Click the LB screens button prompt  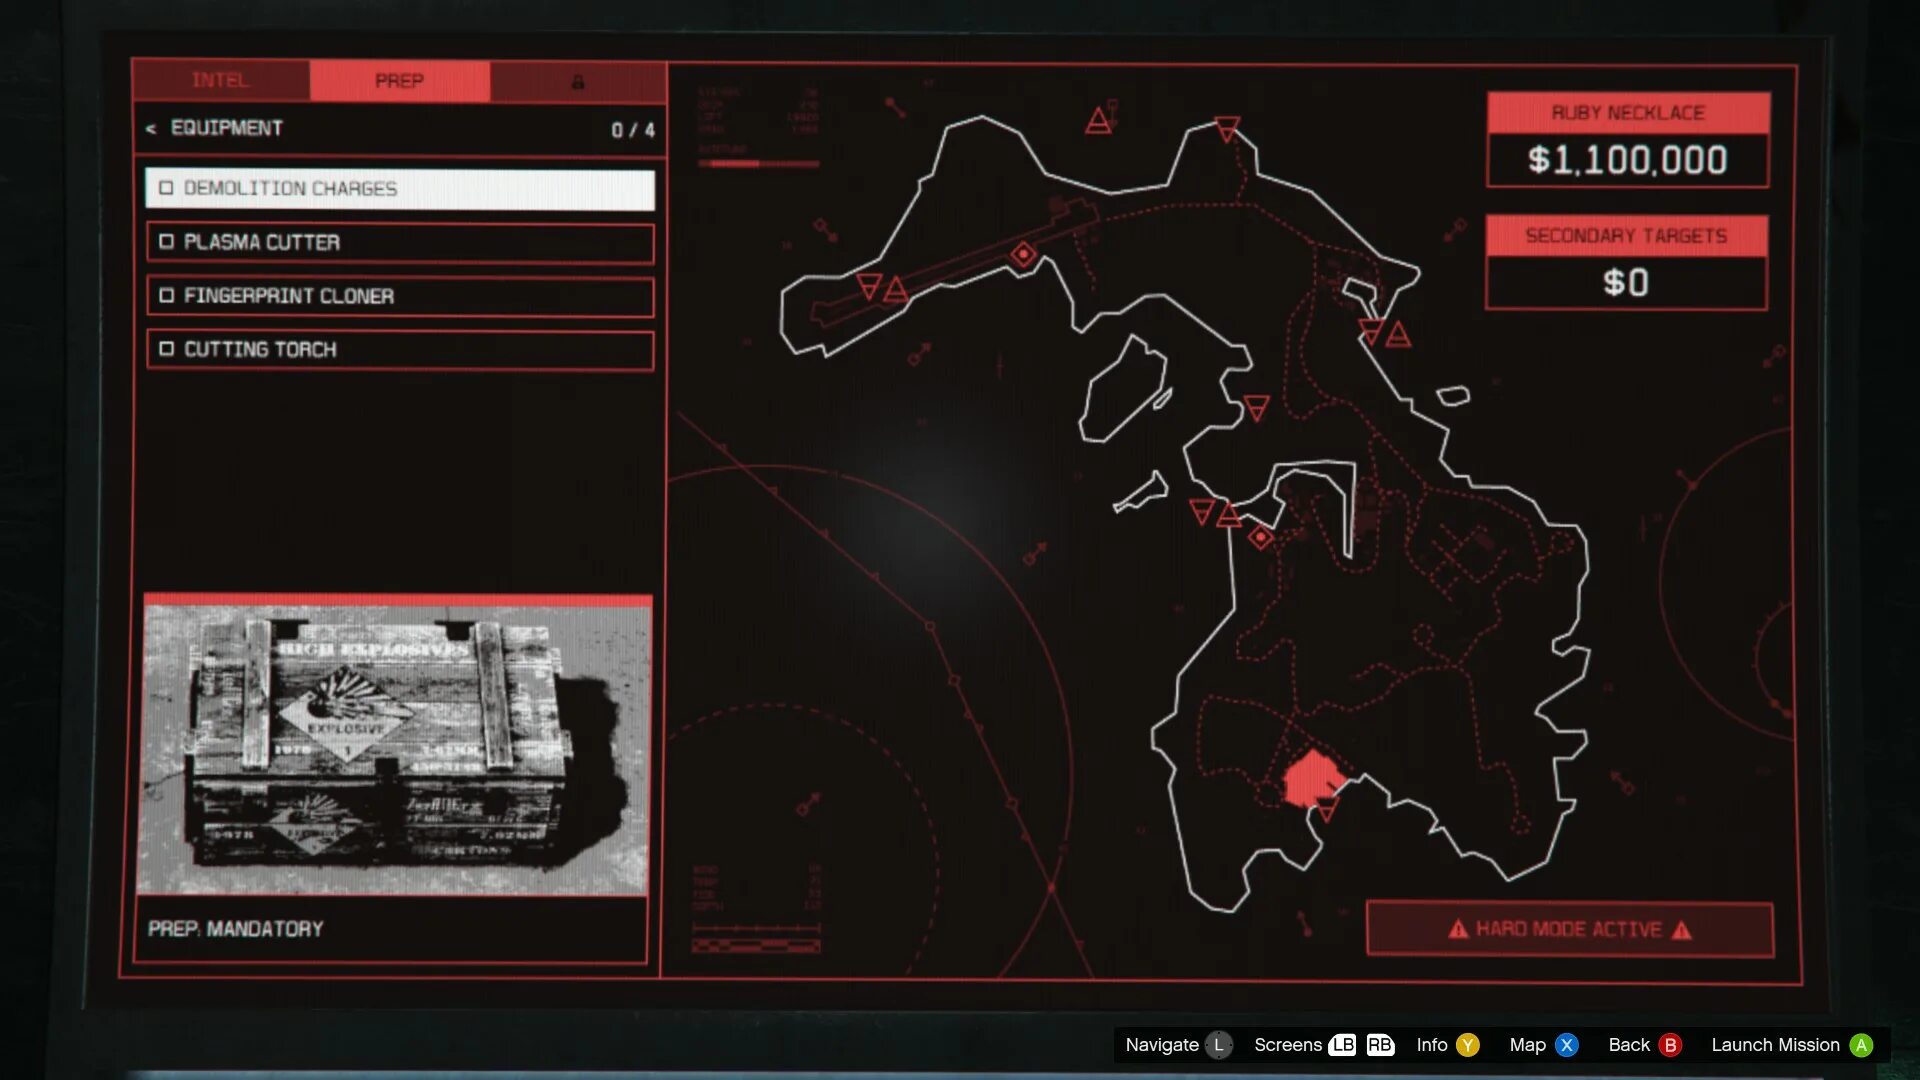coord(1342,1045)
